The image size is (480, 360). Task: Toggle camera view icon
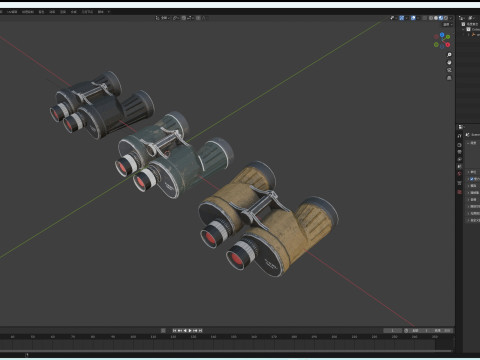coord(449,70)
